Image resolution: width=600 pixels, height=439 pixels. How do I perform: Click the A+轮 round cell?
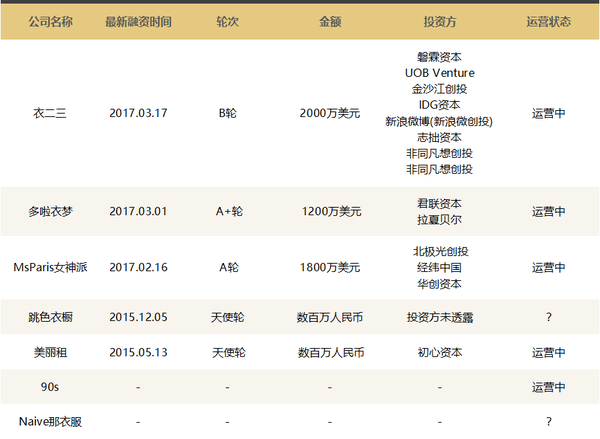point(229,211)
